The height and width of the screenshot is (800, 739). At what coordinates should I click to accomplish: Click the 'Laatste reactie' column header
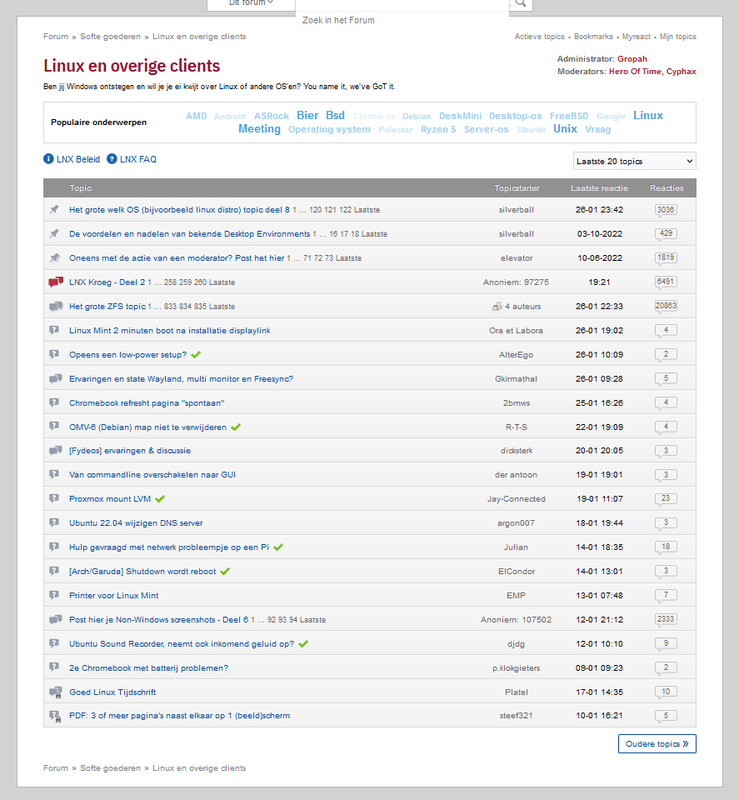(x=599, y=188)
